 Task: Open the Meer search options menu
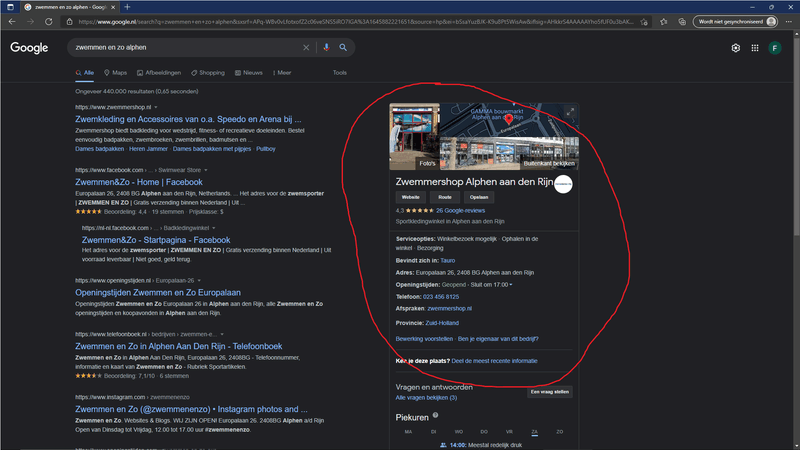pos(282,73)
